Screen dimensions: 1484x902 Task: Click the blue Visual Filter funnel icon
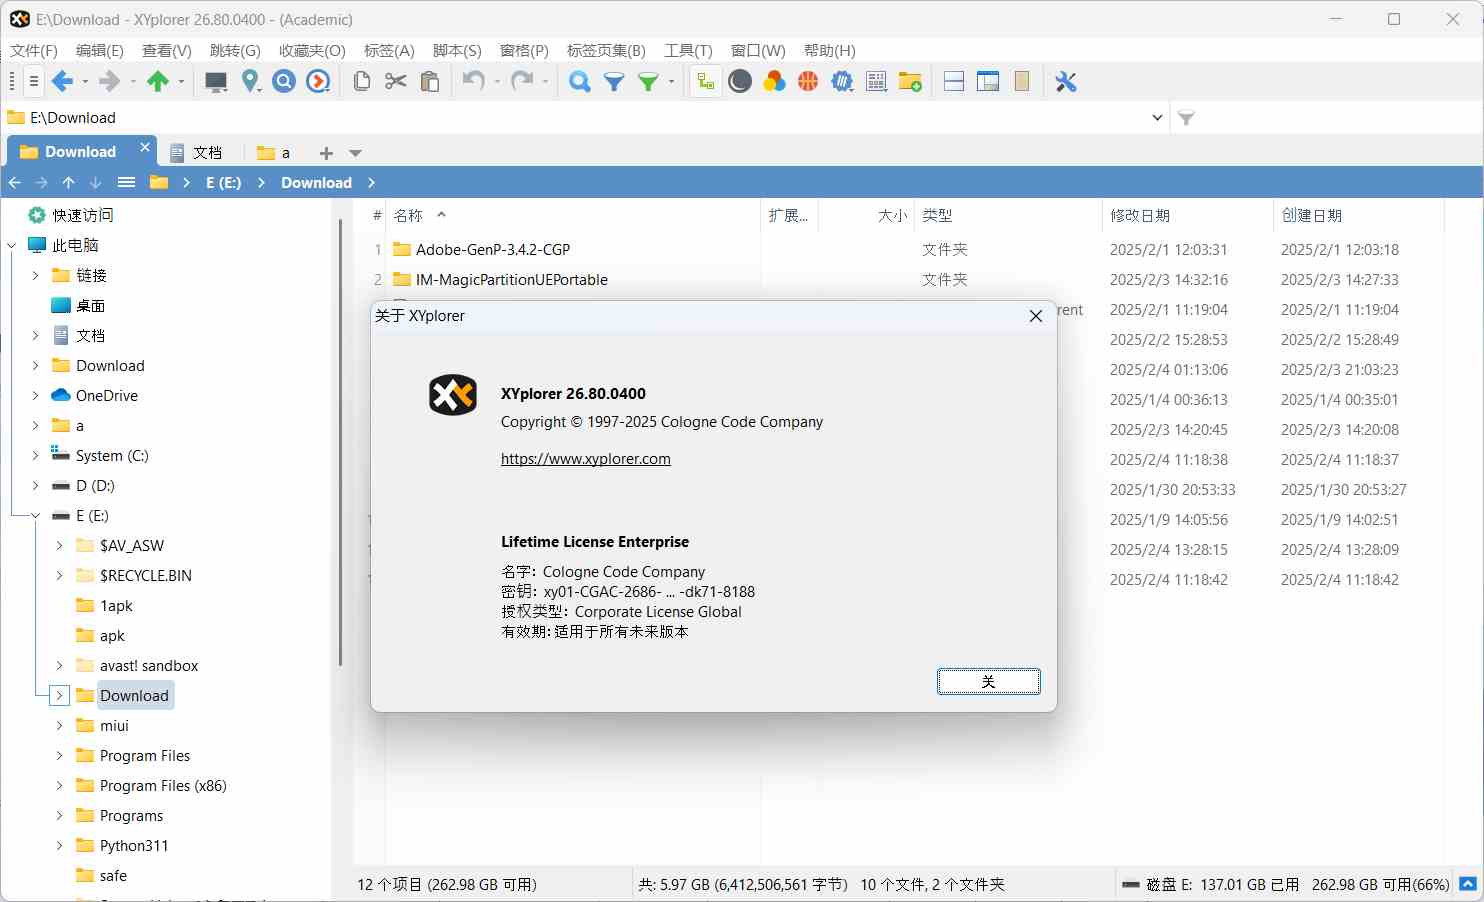pos(614,82)
